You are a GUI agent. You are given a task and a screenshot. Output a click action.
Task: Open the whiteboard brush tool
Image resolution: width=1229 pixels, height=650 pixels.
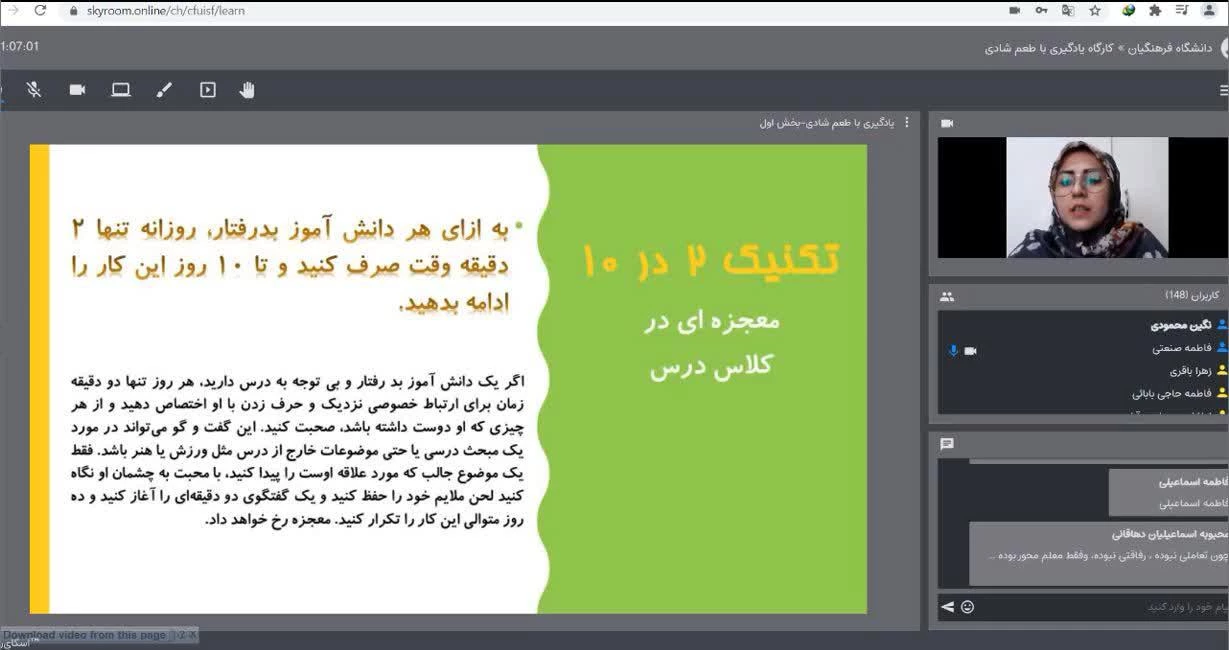[x=164, y=90]
